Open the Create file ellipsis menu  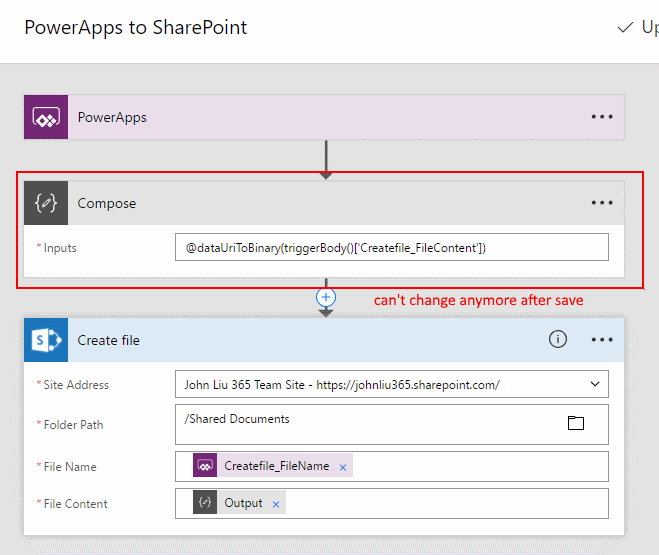coord(601,340)
